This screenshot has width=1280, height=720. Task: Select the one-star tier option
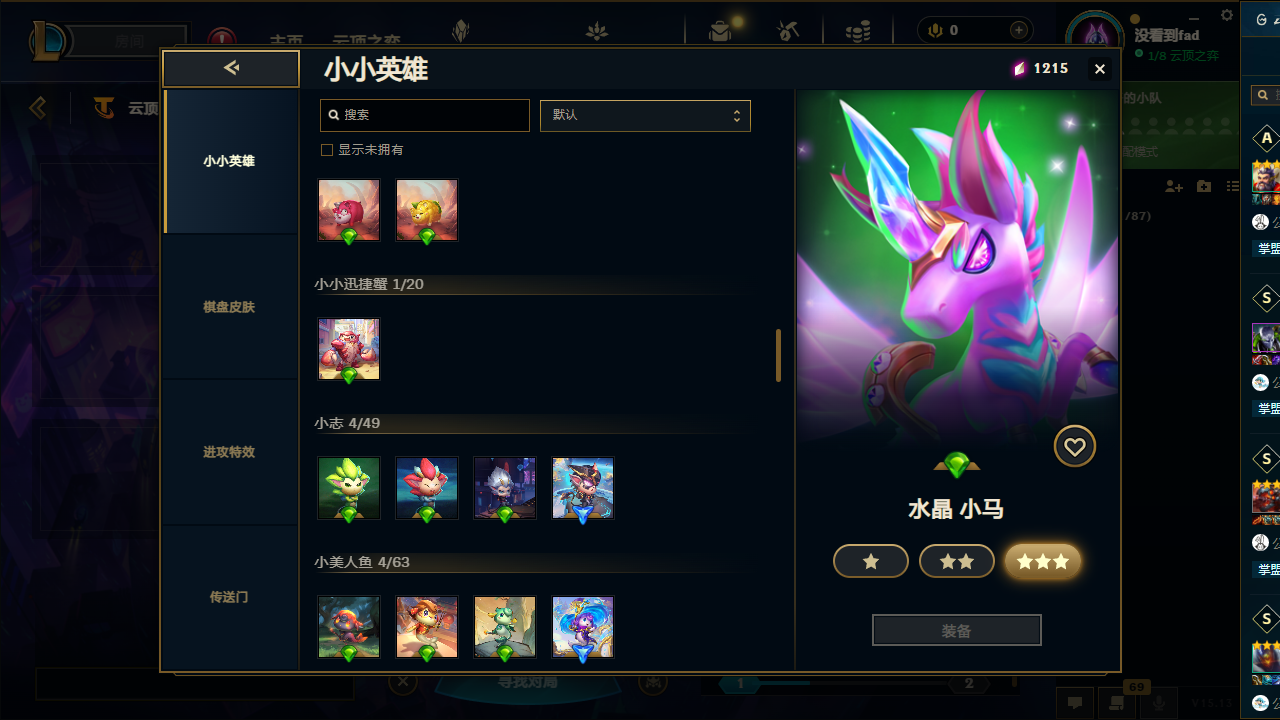tap(871, 562)
